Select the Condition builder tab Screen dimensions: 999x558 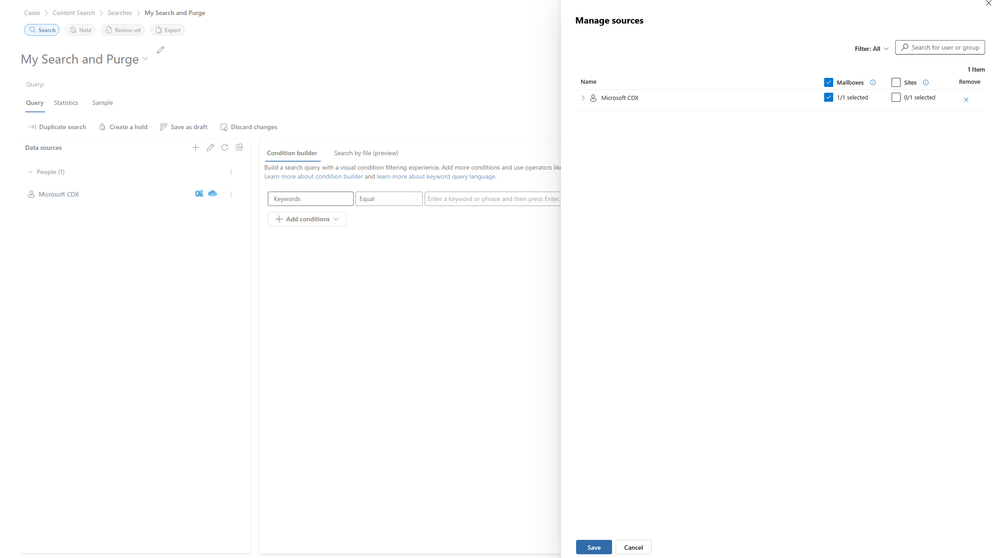click(292, 153)
